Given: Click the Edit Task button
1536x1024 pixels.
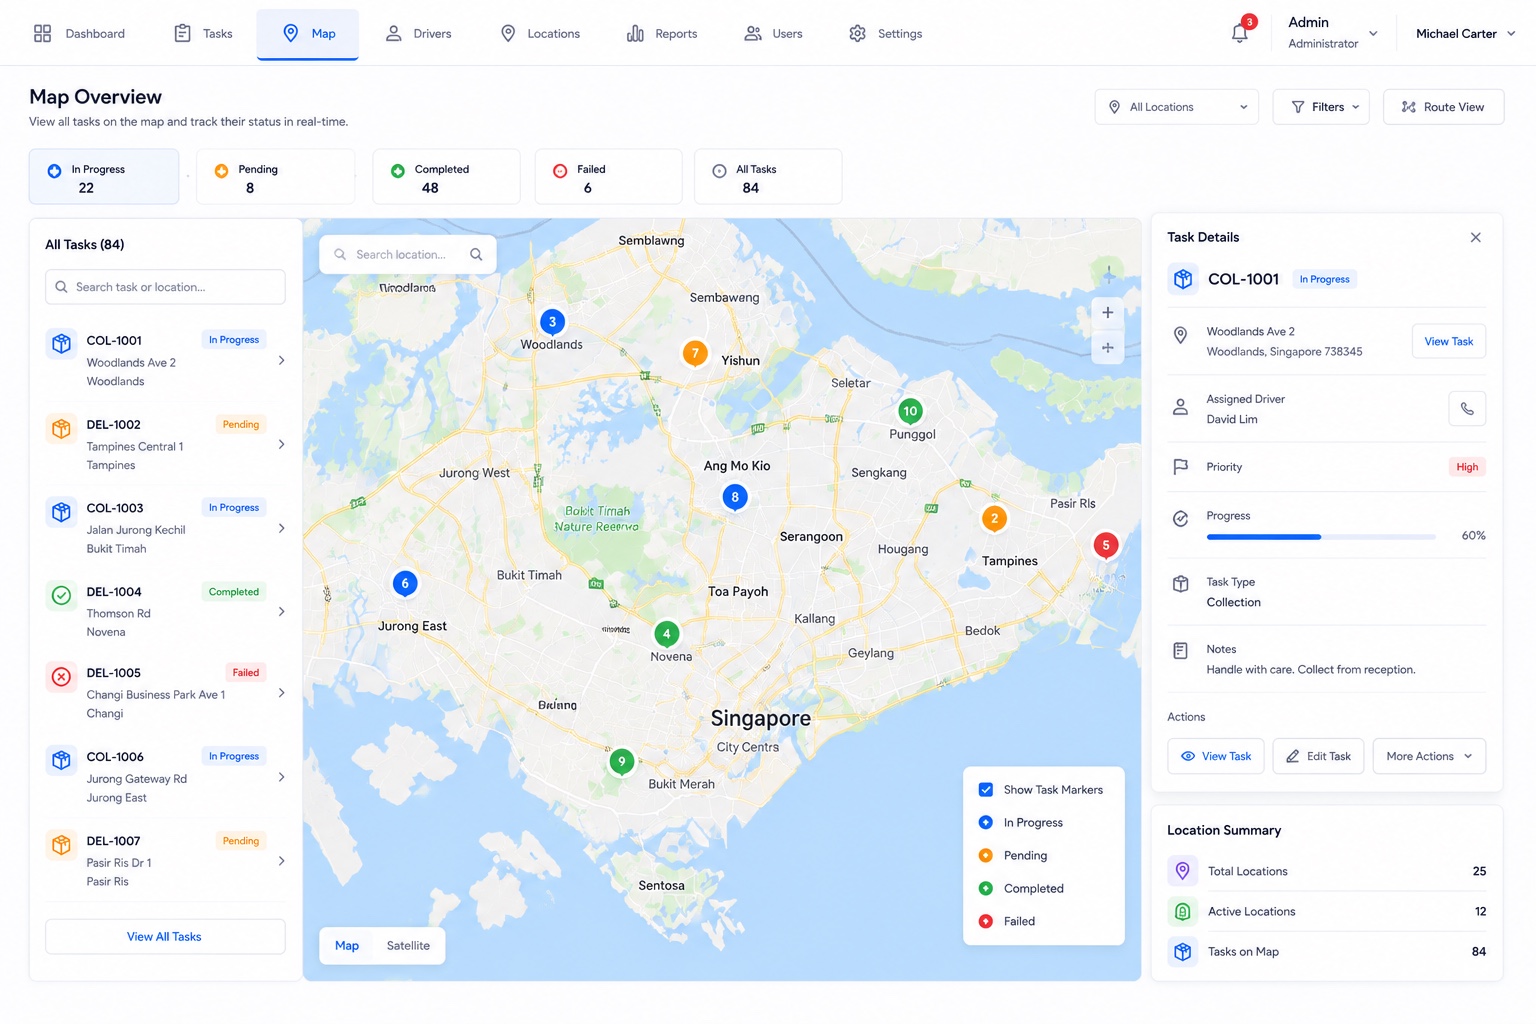Looking at the screenshot, I should click(1318, 756).
